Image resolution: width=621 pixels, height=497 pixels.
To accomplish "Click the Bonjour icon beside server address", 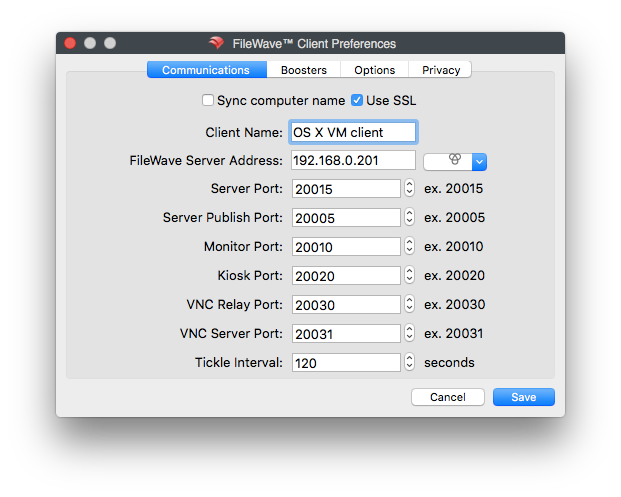I will 455,159.
